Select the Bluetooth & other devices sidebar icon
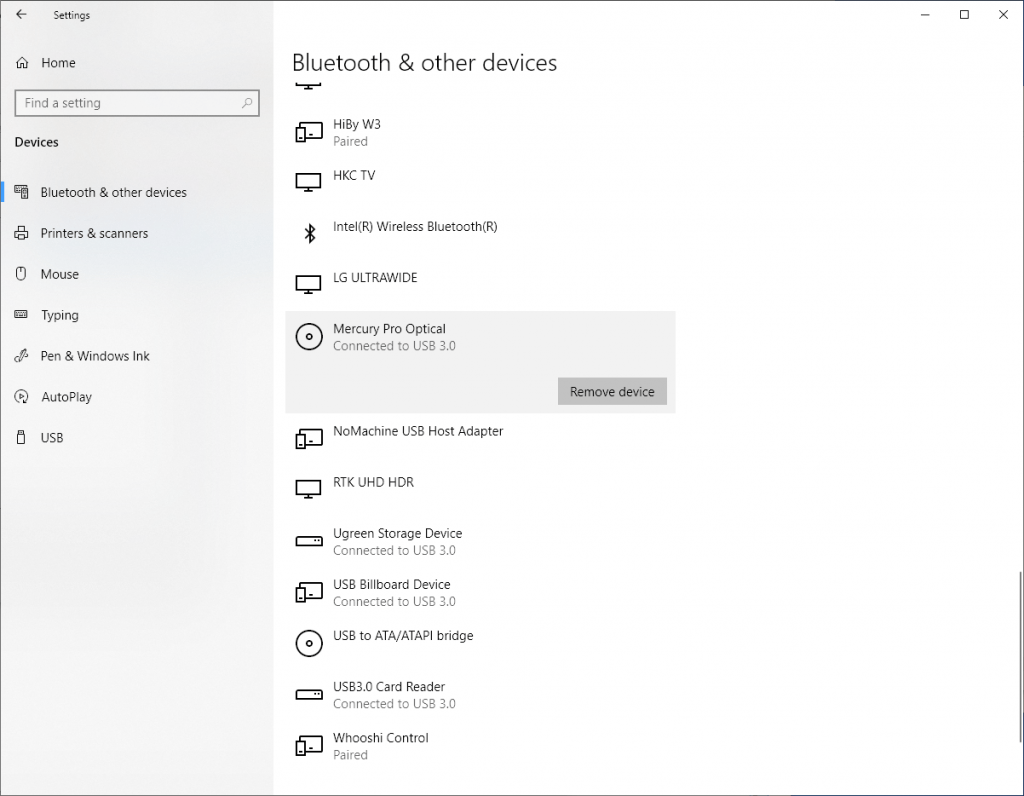This screenshot has height=796, width=1024. [22, 192]
